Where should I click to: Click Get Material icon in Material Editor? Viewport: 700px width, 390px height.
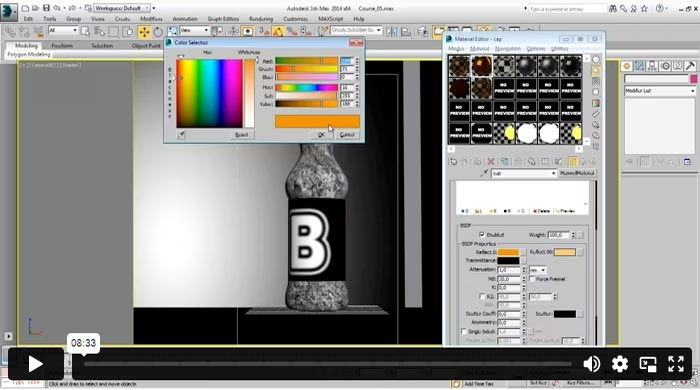click(x=454, y=162)
